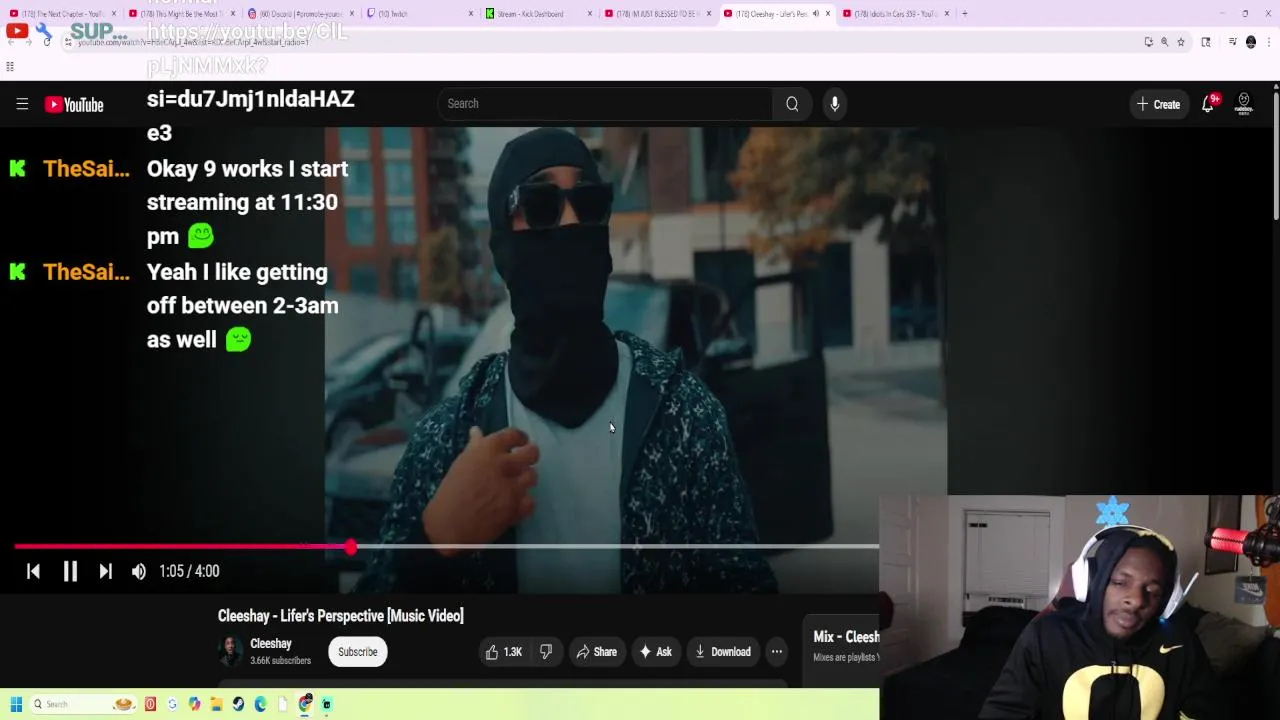
Task: Close the Cleeshay YouTube tab
Action: click(x=827, y=14)
